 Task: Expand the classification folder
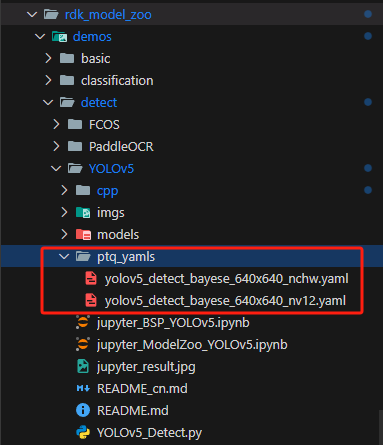point(48,80)
